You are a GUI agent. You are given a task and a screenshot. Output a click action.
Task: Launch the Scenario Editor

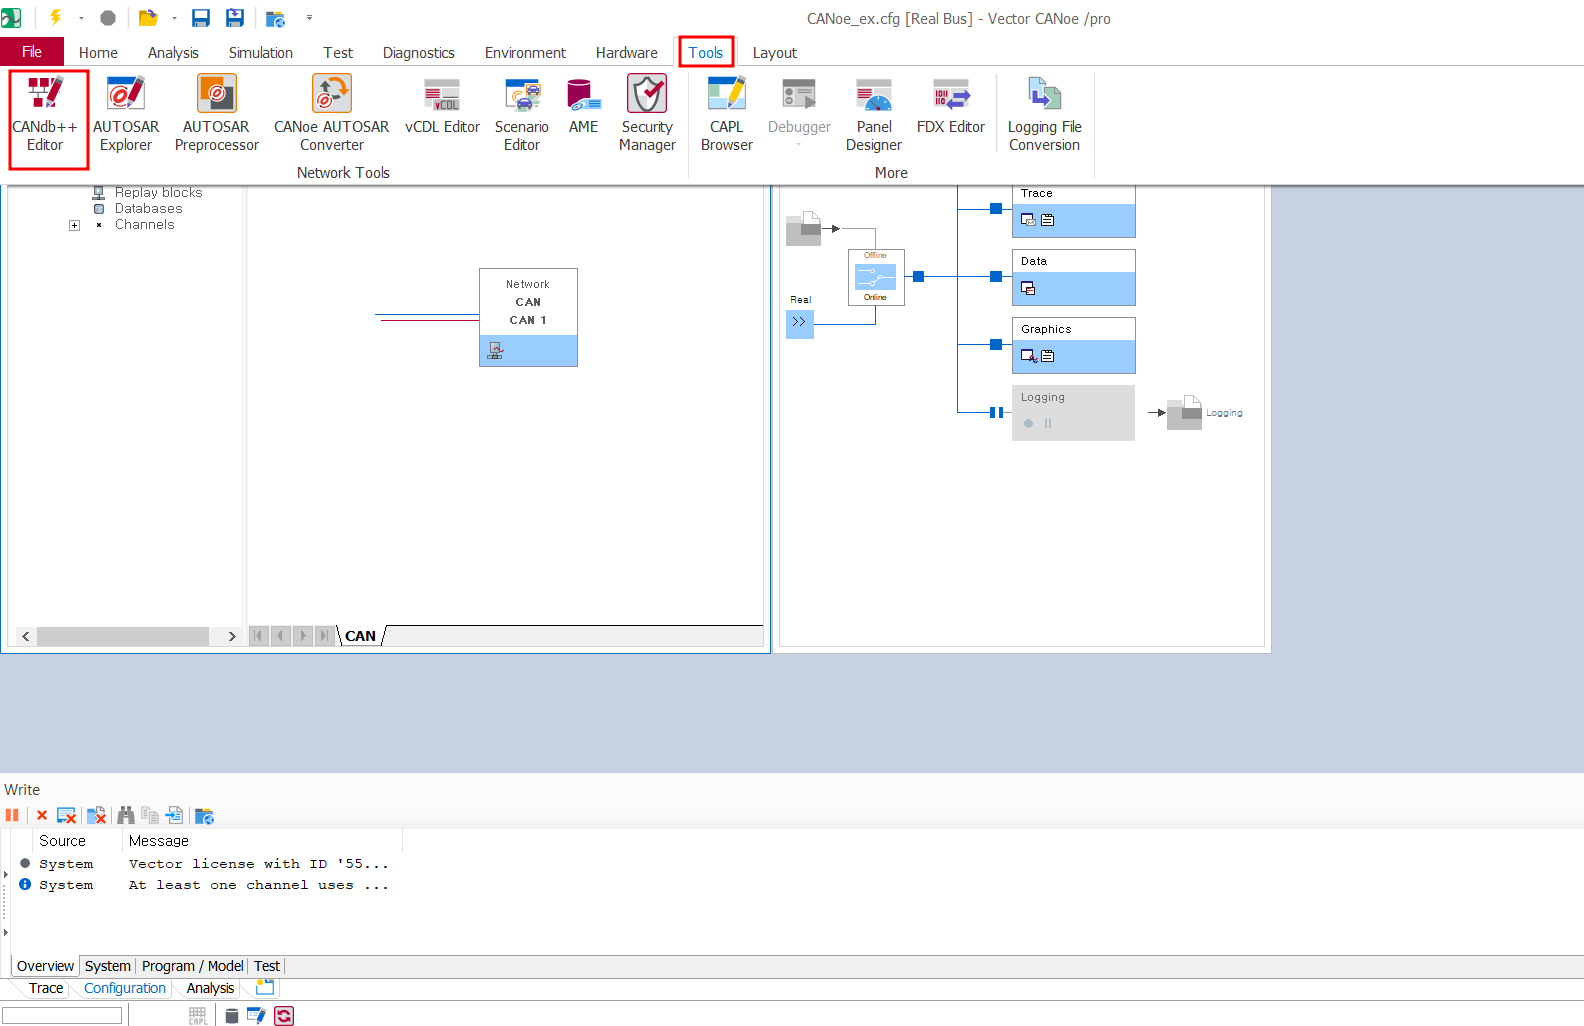pos(522,115)
